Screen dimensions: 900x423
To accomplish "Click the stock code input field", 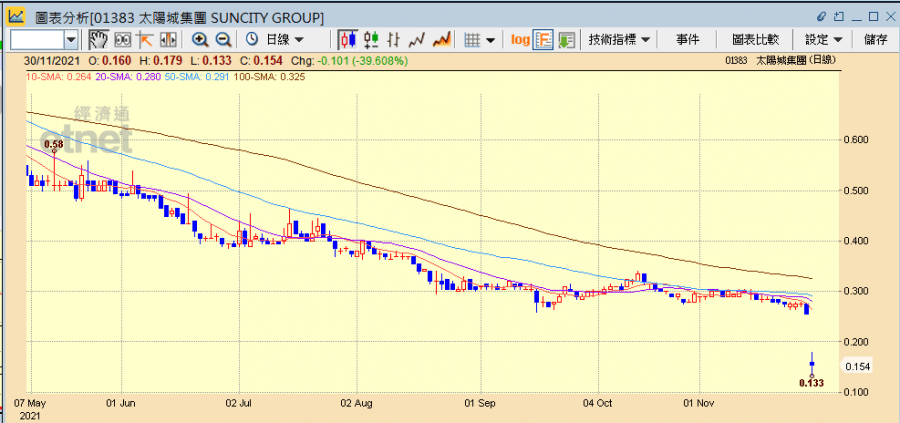I will (x=36, y=39).
